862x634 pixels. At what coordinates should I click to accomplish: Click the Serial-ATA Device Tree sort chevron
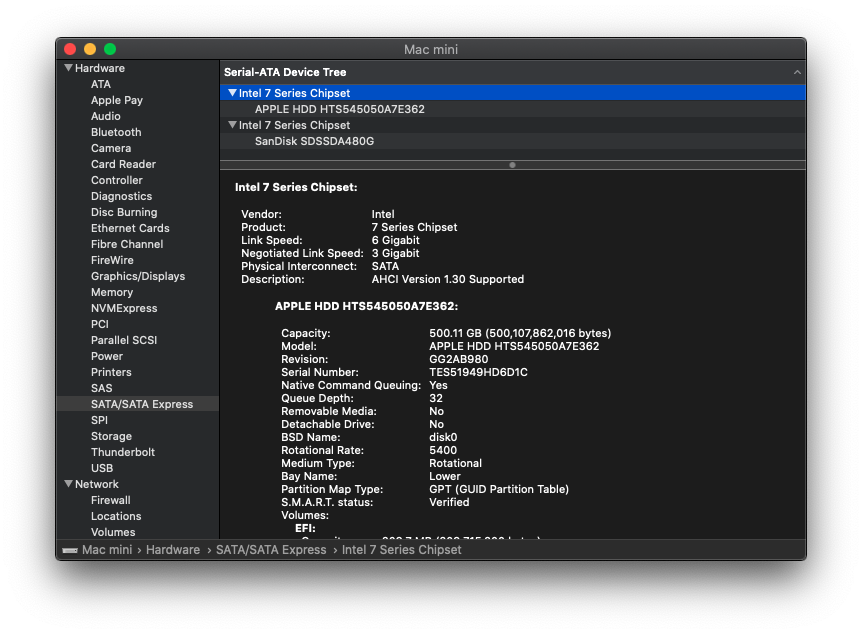pos(797,72)
